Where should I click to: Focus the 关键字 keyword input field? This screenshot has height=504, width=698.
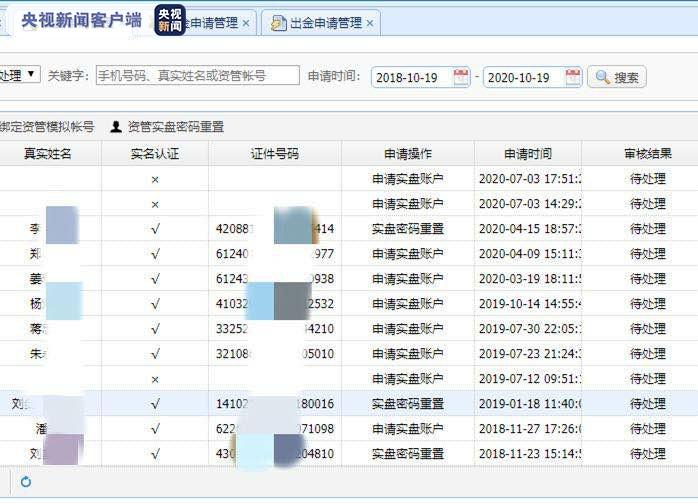click(197, 76)
